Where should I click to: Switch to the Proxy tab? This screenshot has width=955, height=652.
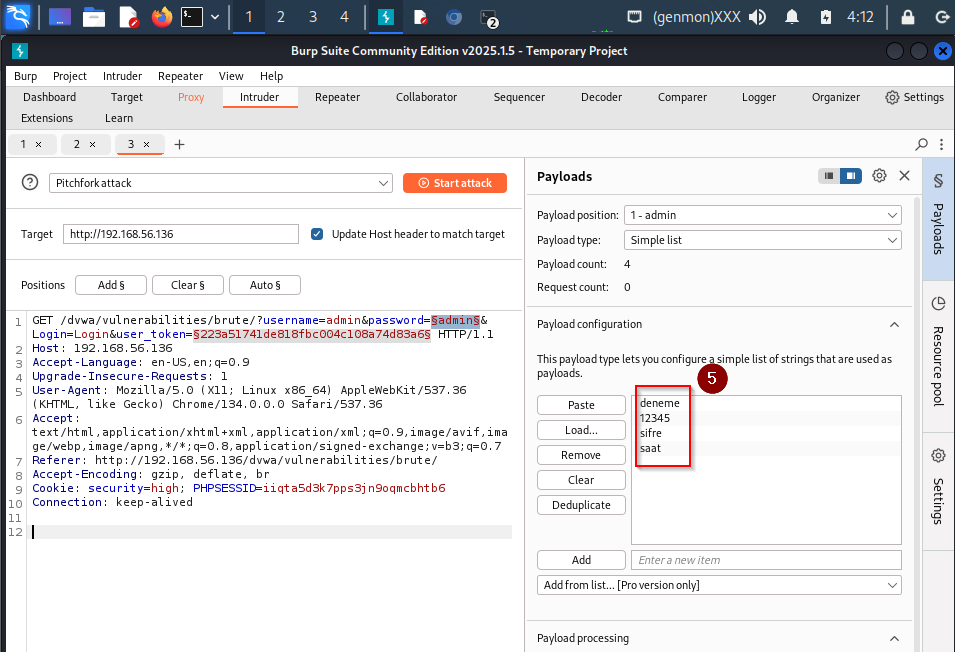[x=191, y=97]
